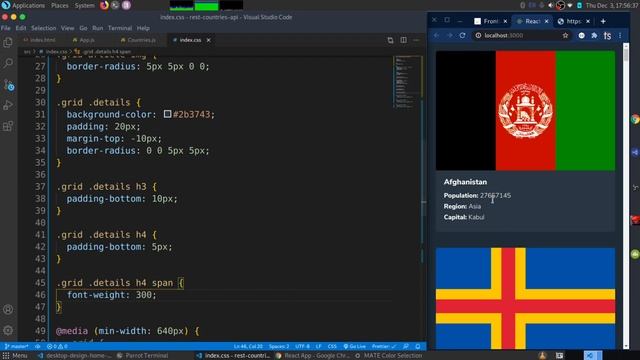Click the browser Forward arrow
This screenshot has width=640, height=360.
[449, 36]
